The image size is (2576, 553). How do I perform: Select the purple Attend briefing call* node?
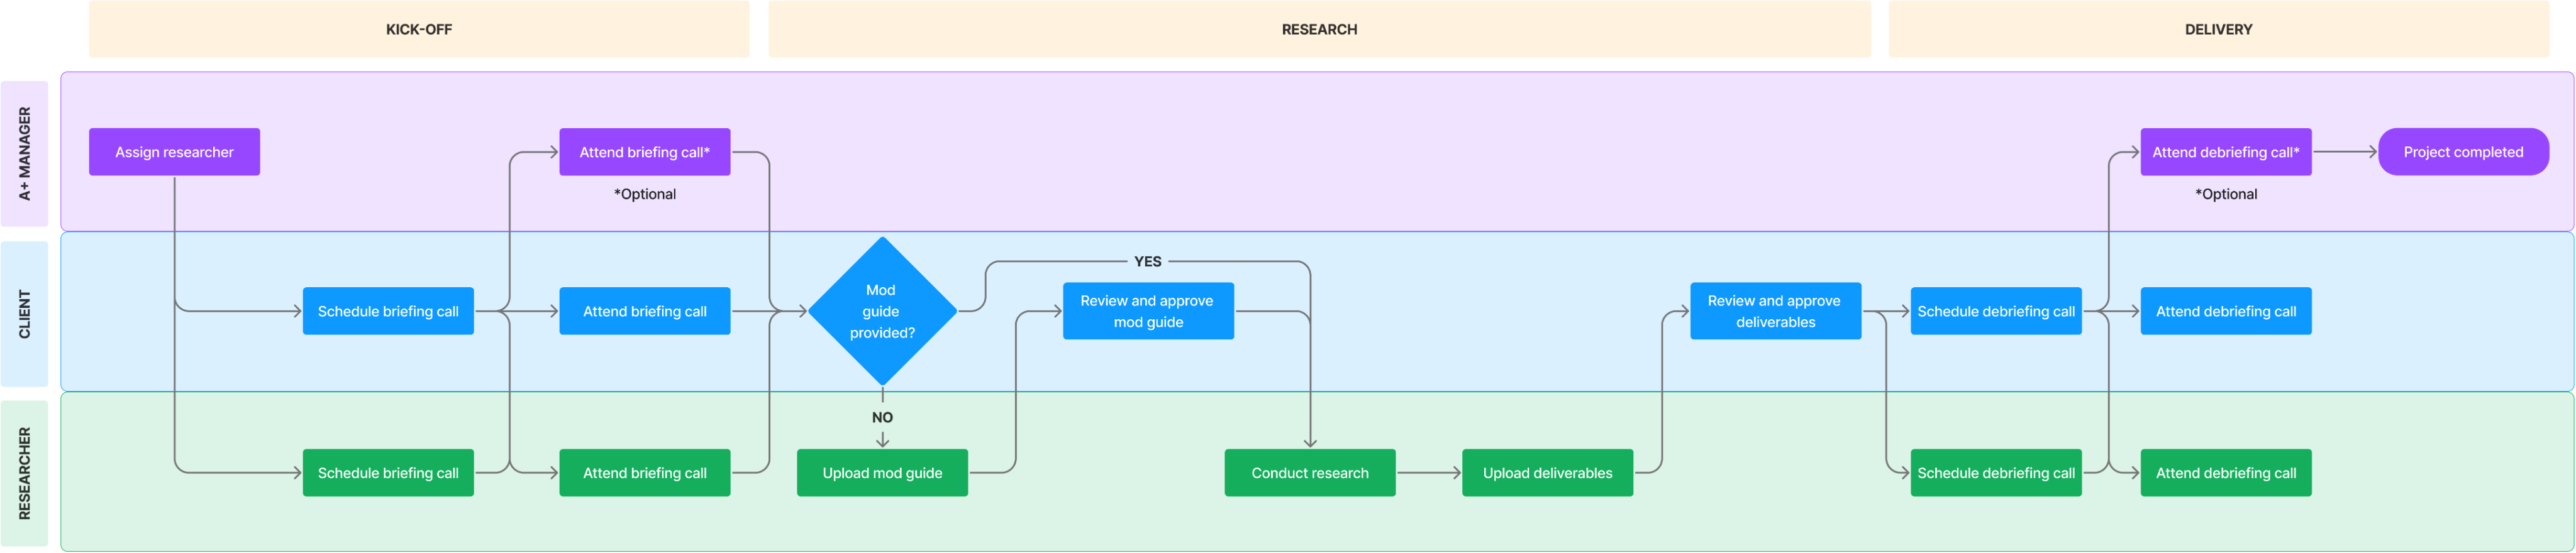tap(645, 152)
